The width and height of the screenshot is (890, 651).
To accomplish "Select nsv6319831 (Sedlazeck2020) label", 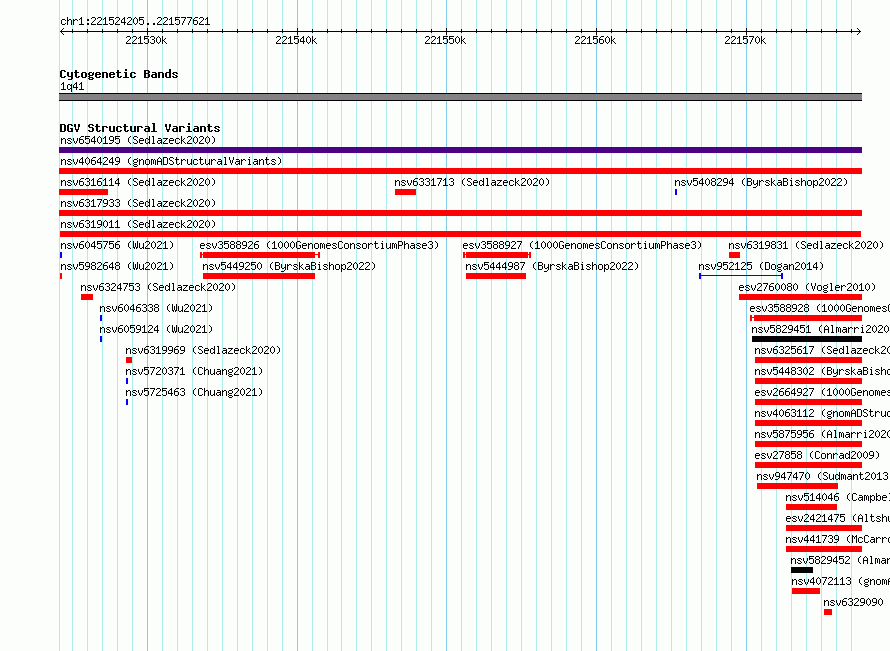I will pos(806,245).
